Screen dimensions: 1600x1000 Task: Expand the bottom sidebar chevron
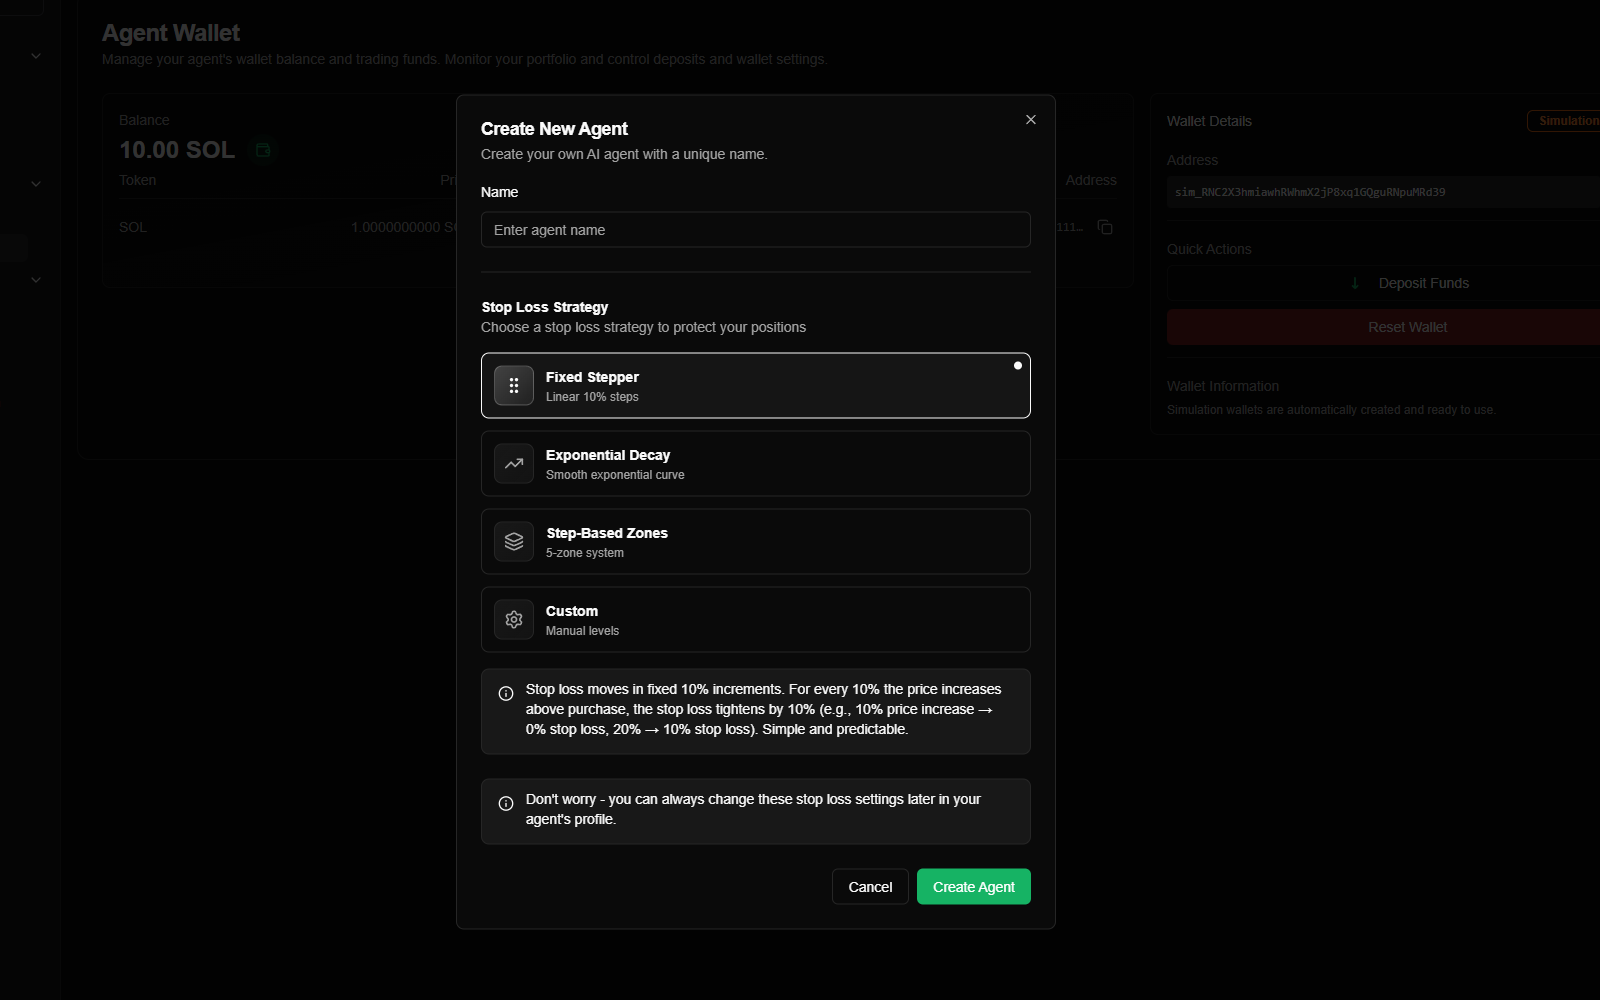35,280
